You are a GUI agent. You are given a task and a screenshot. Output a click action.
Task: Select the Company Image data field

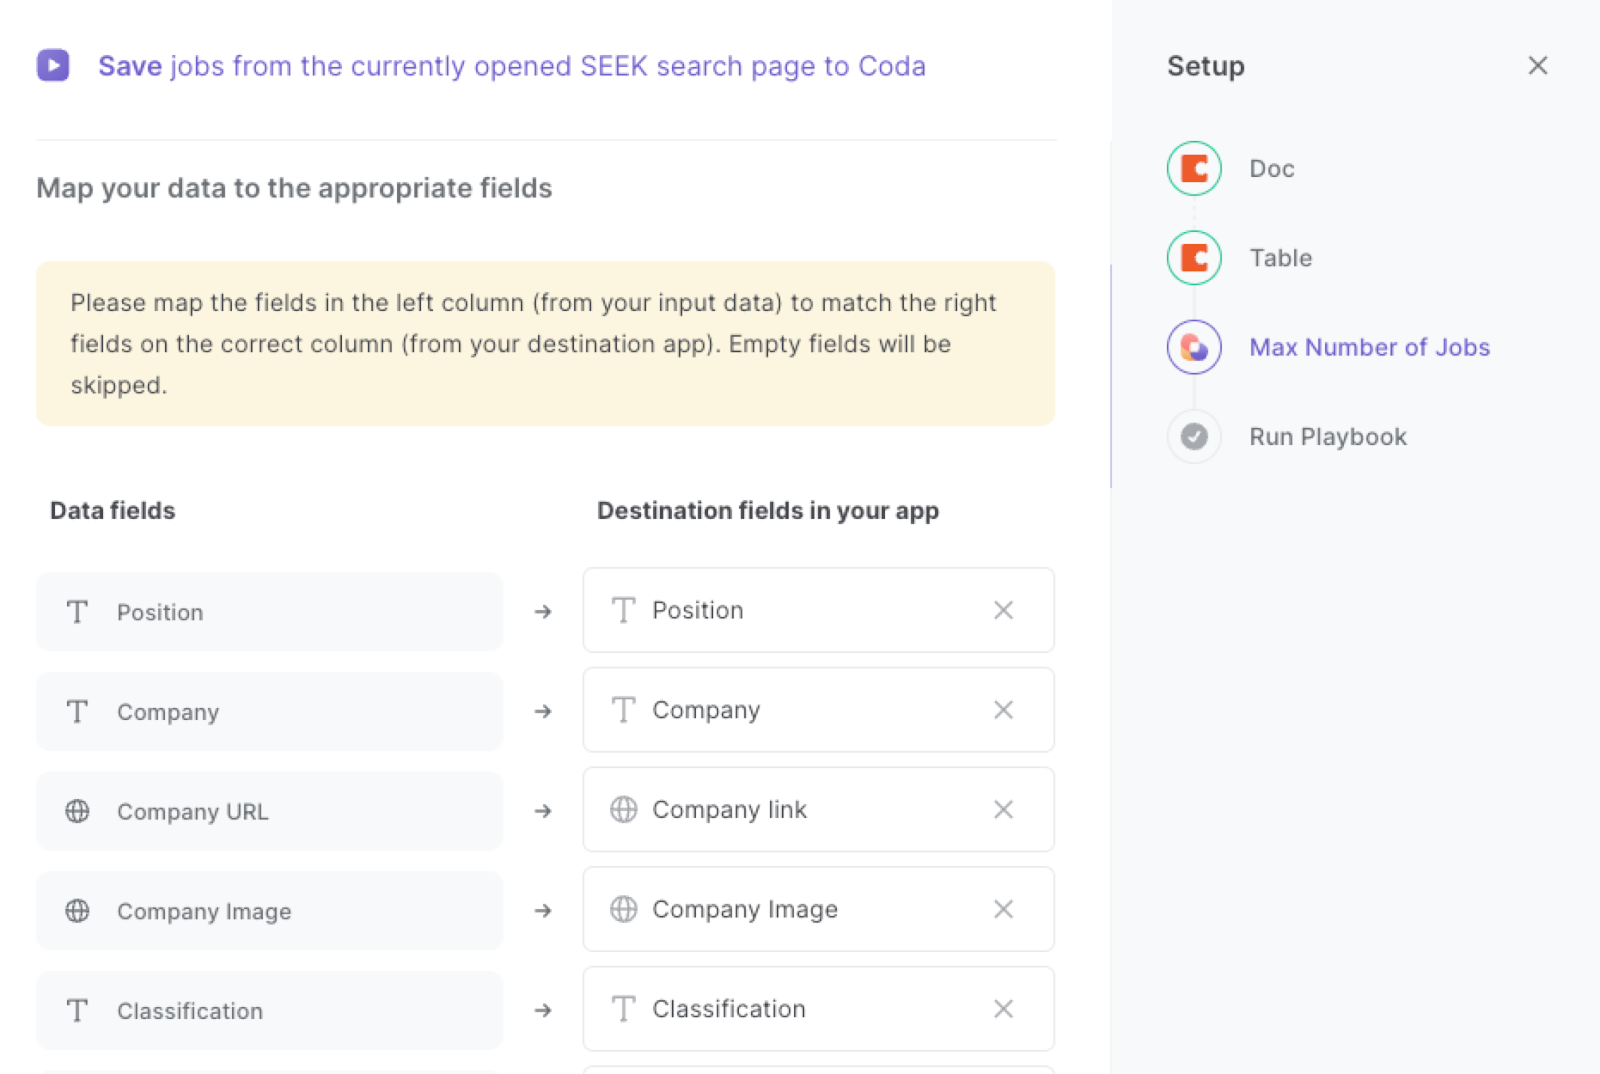[270, 911]
